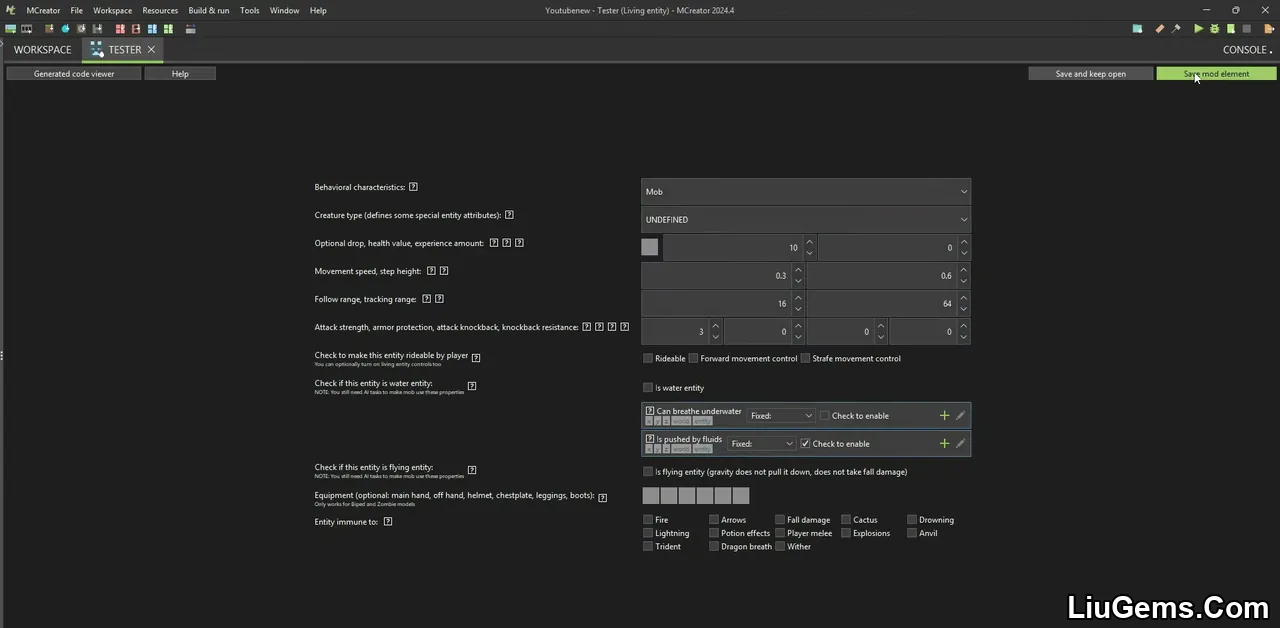
Task: Click Generated code viewer button
Action: [74, 73]
